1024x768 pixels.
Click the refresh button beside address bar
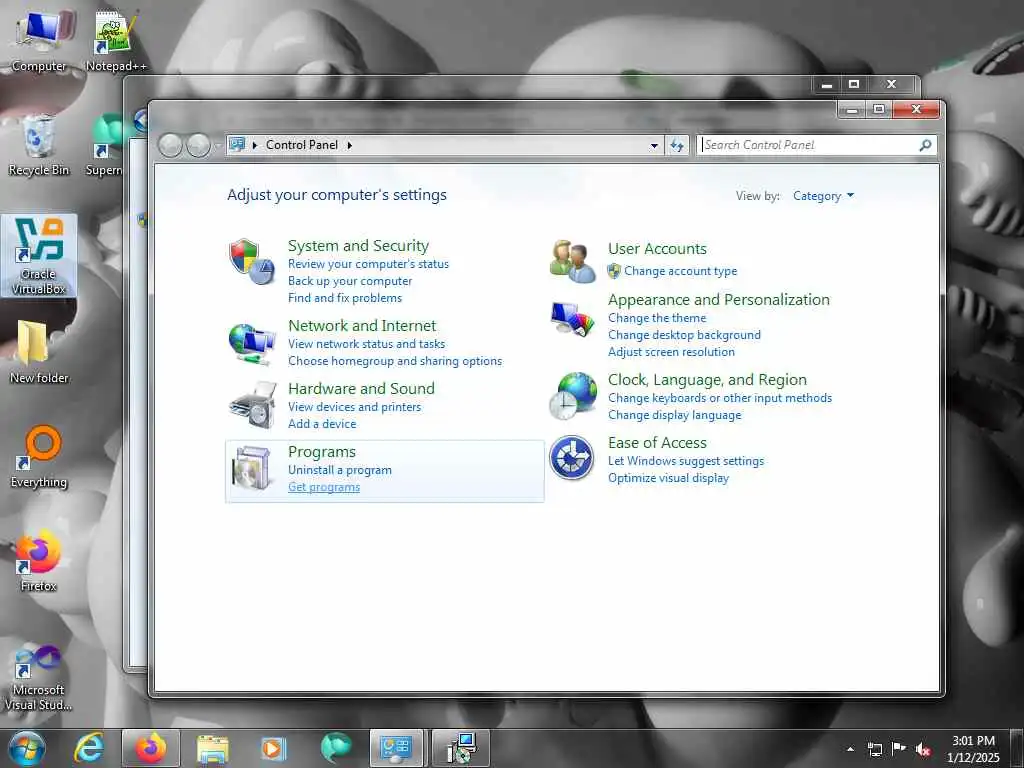677,145
